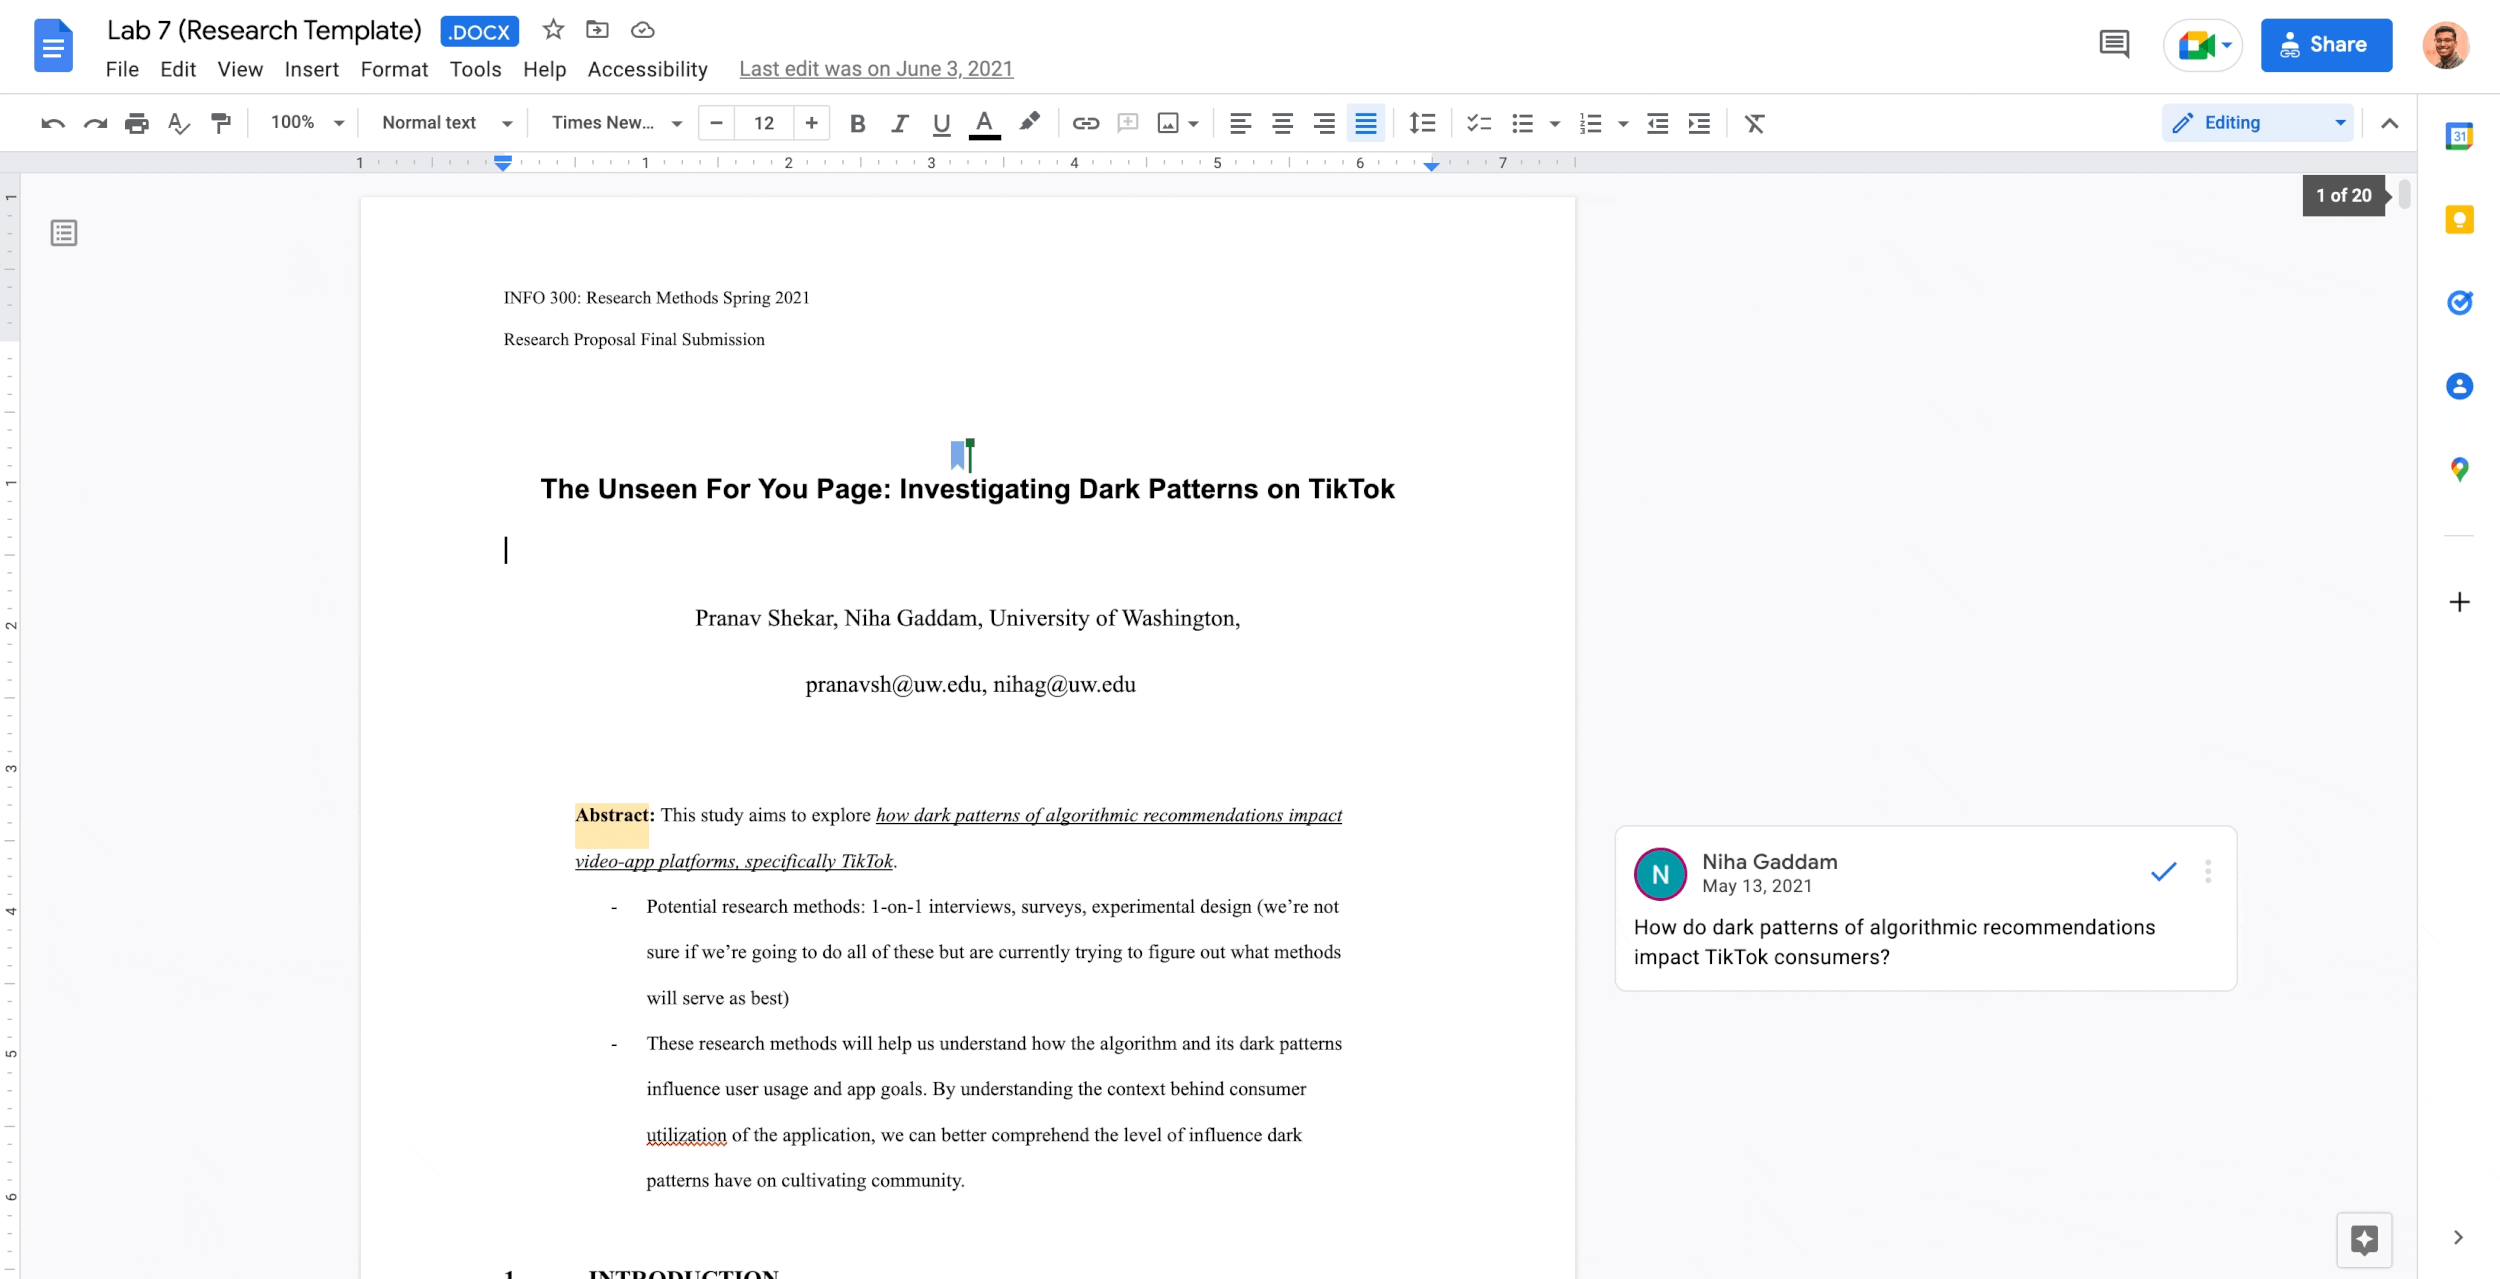Open the last edit history link
Image resolution: width=2500 pixels, height=1279 pixels.
876,69
